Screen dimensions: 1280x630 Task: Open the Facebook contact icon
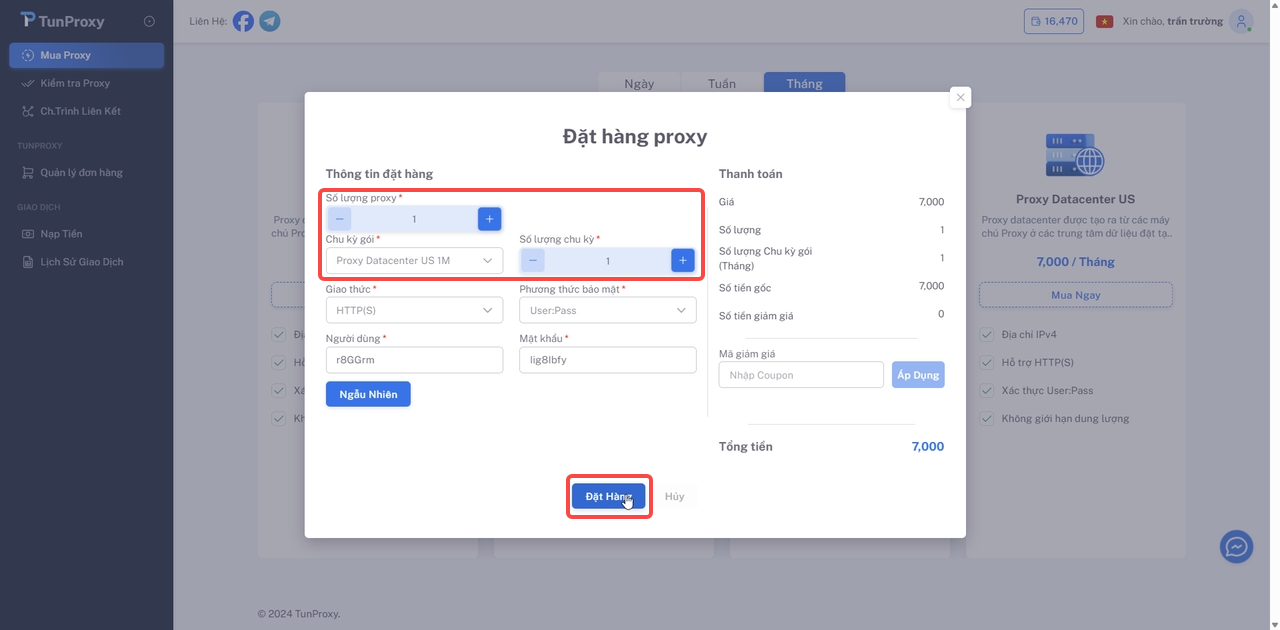point(243,20)
